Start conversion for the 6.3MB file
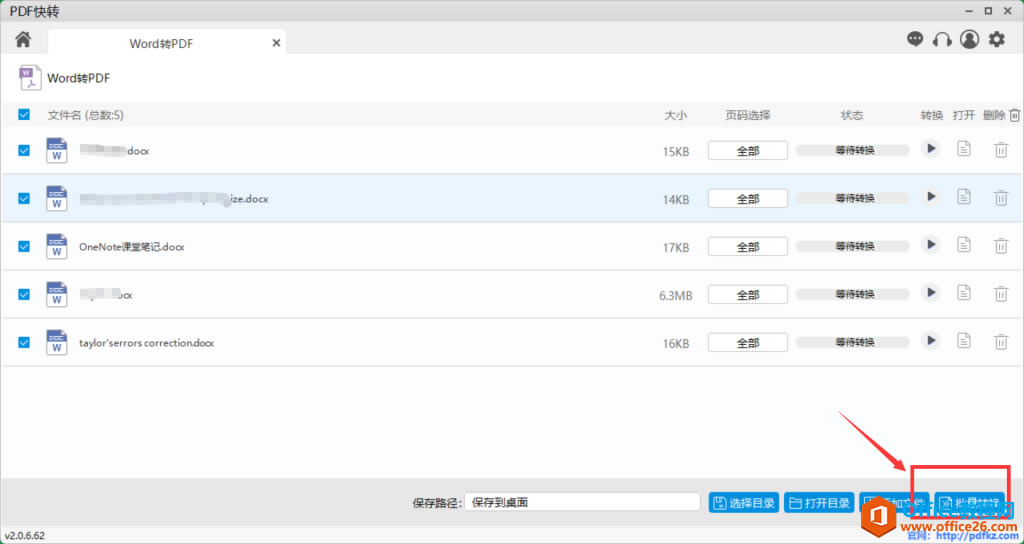Image resolution: width=1024 pixels, height=544 pixels. pyautogui.click(x=931, y=292)
